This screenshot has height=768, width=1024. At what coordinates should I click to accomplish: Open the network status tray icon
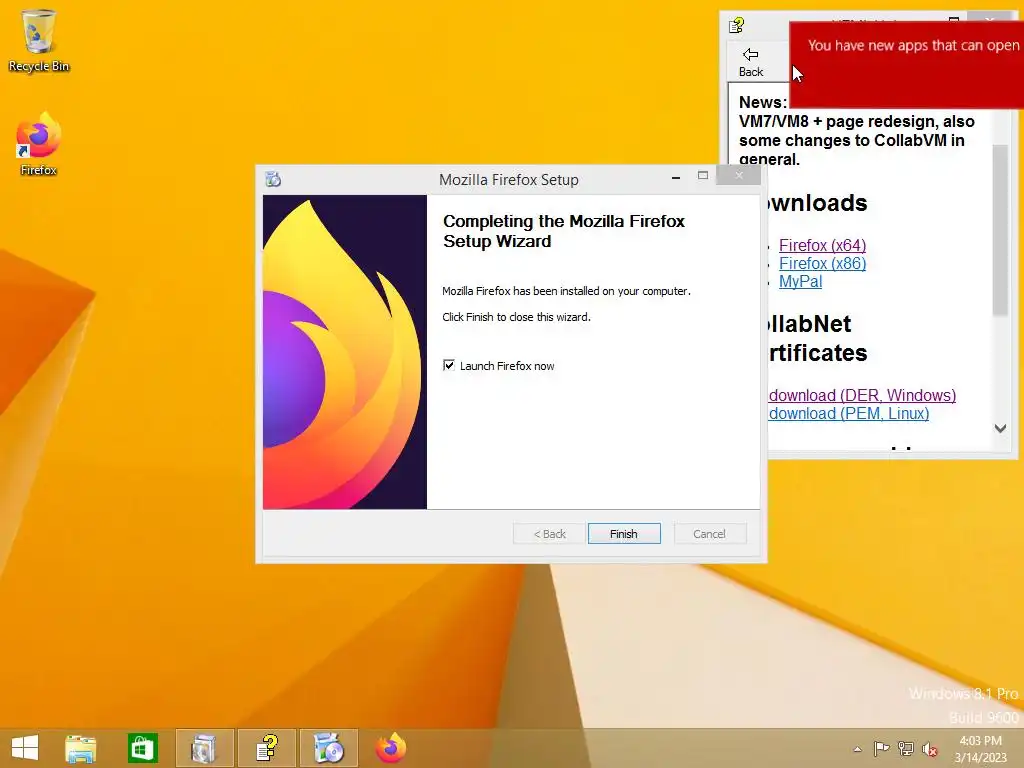pos(906,748)
